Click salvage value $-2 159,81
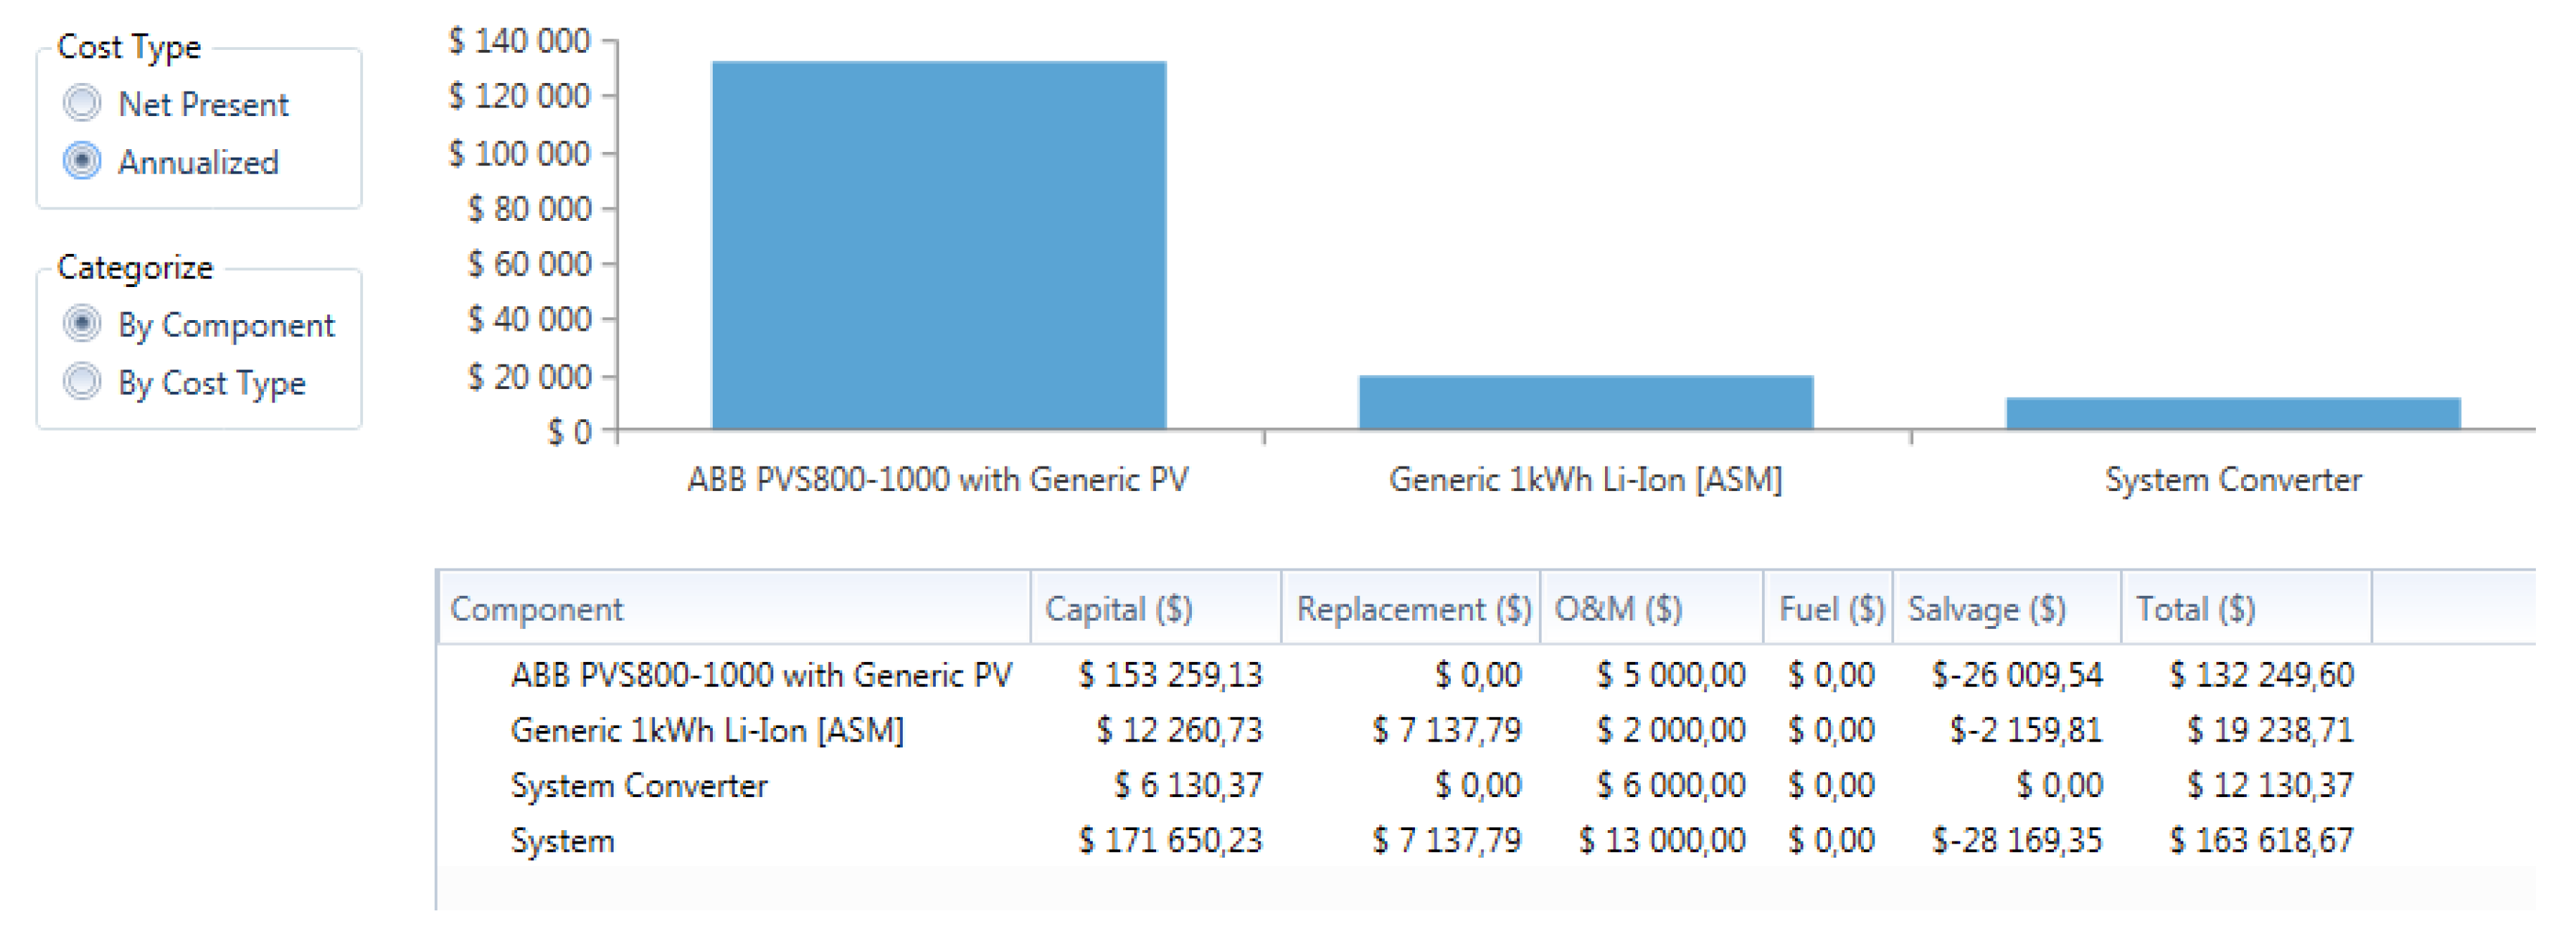The width and height of the screenshot is (2576, 935). [x=2026, y=731]
